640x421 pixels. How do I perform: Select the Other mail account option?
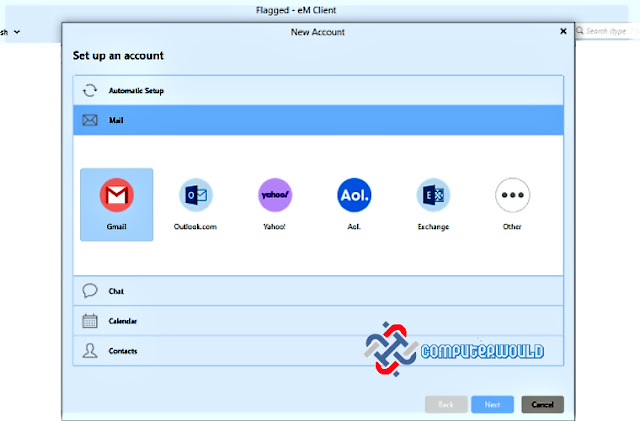point(512,195)
